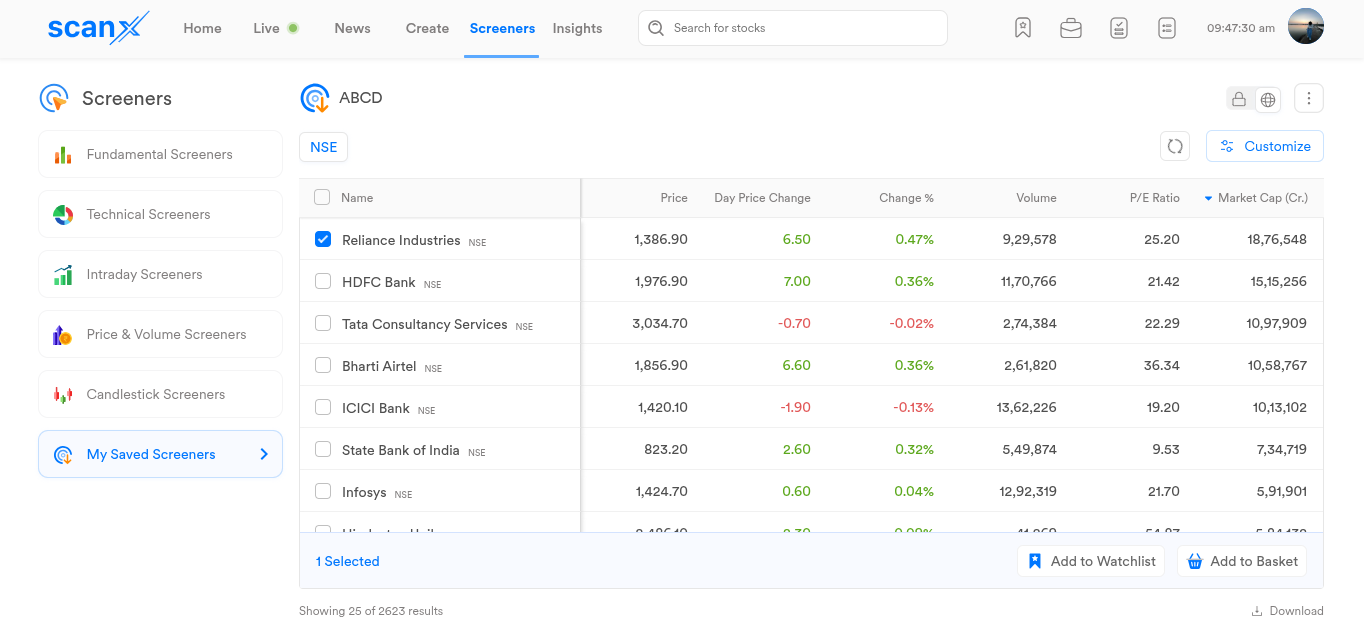Toggle the select-all checkbox in Name header
This screenshot has width=1364, height=629.
point(322,198)
